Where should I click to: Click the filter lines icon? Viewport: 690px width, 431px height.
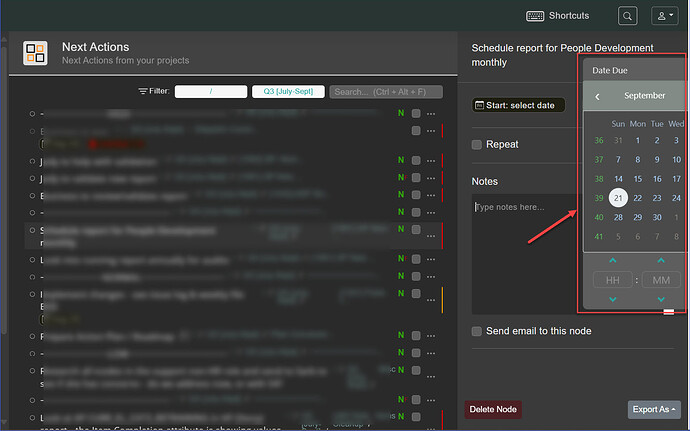[x=143, y=92]
